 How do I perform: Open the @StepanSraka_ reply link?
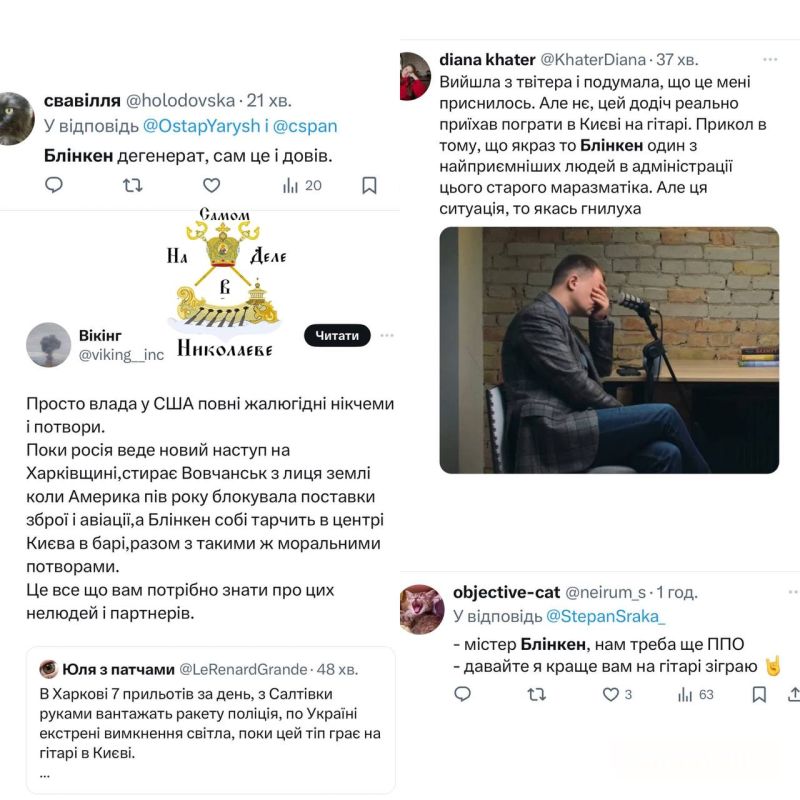click(606, 616)
